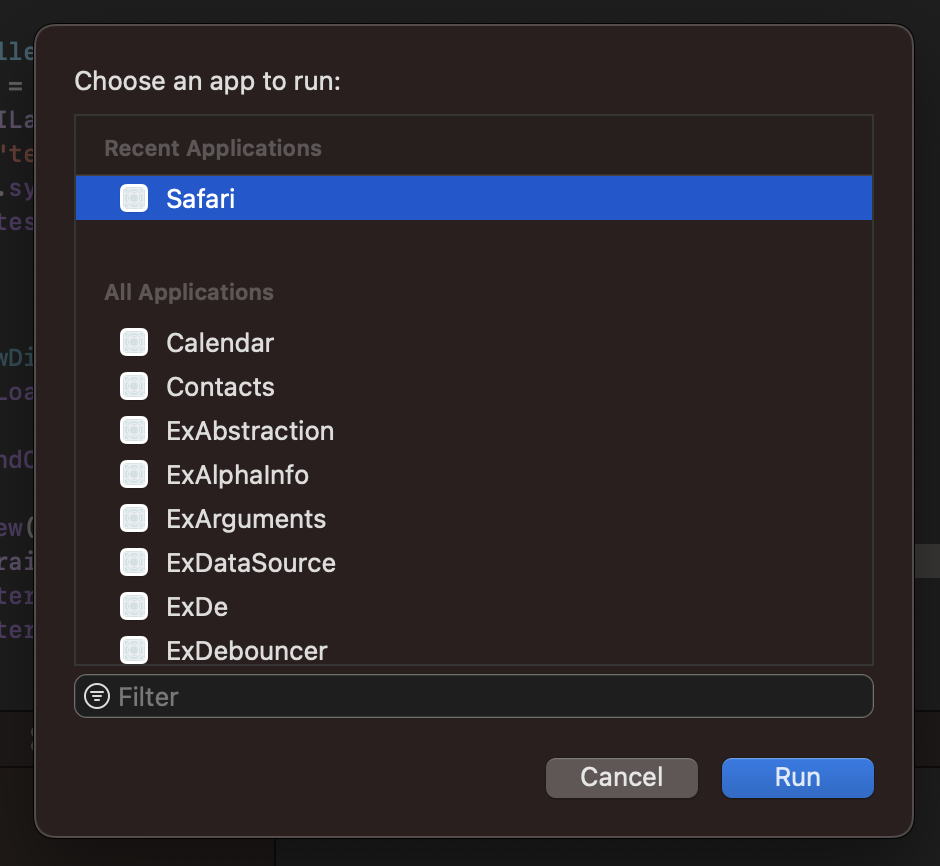
Task: Select Contacts in the app list
Action: [x=474, y=387]
